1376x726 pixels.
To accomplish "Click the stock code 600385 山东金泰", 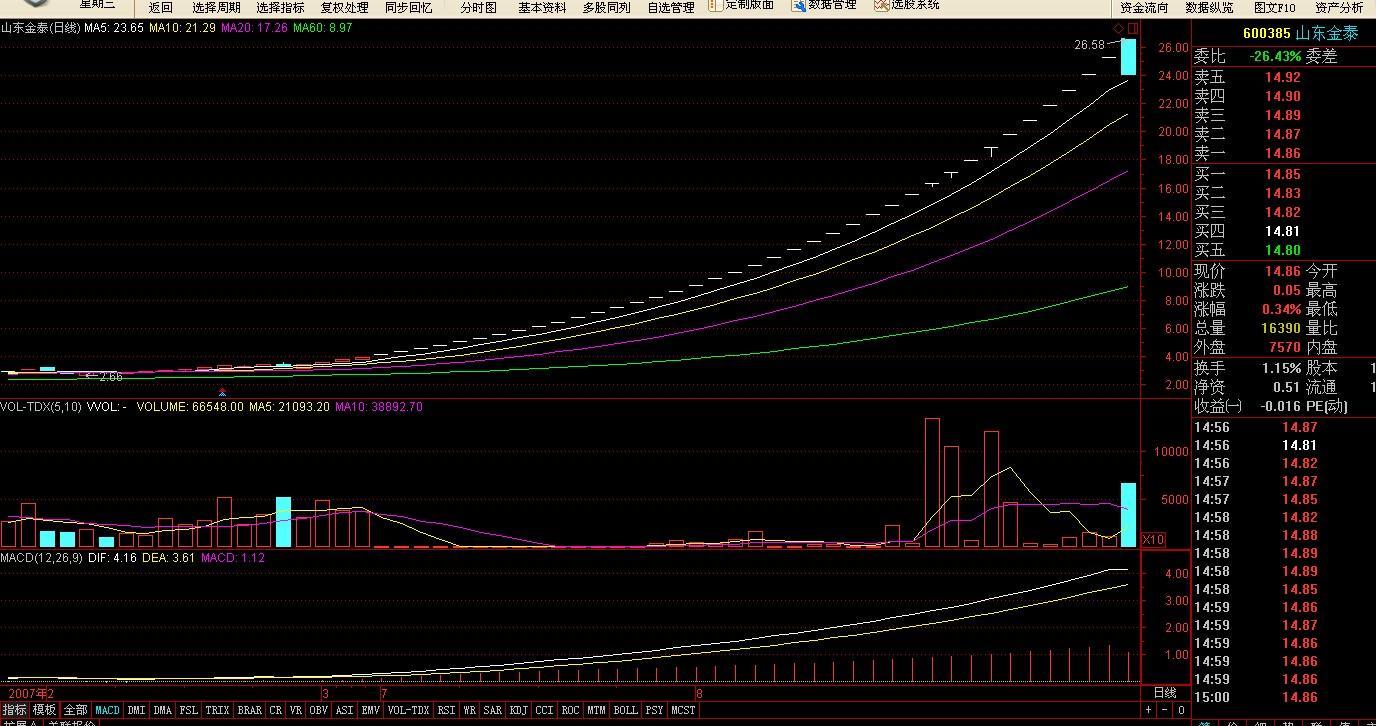I will click(1300, 33).
